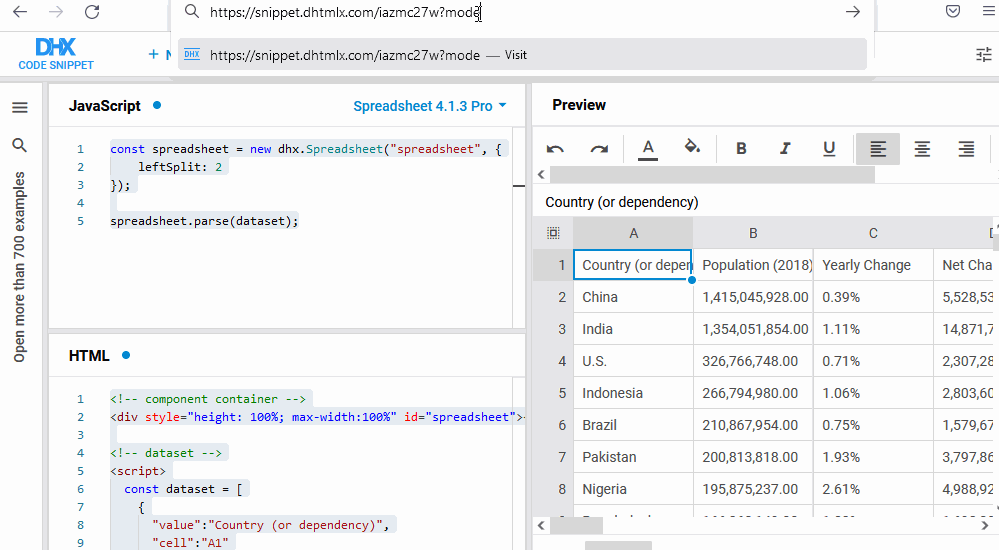This screenshot has height=550, width=999.
Task: Click the const dataset code line
Action: coord(183,489)
